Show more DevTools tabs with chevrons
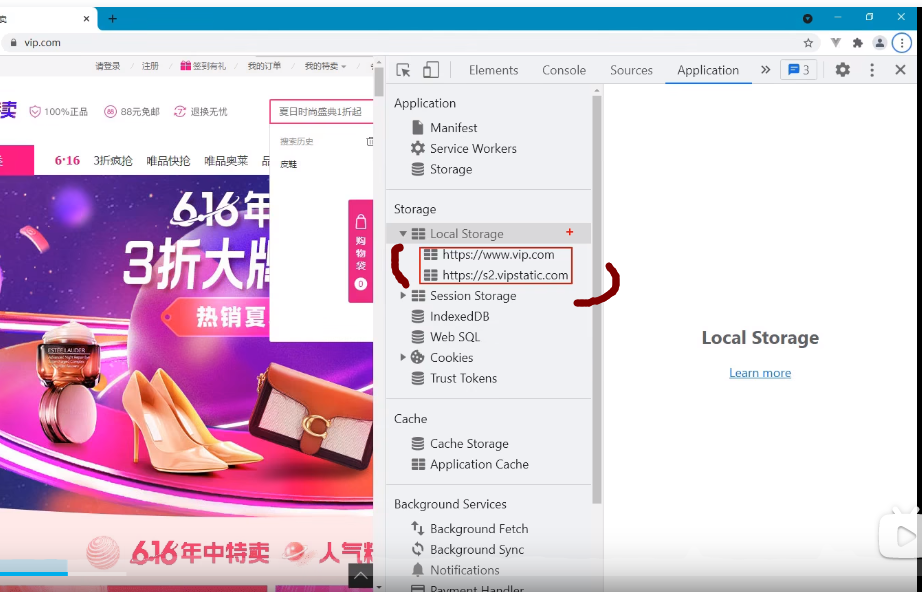 point(765,70)
